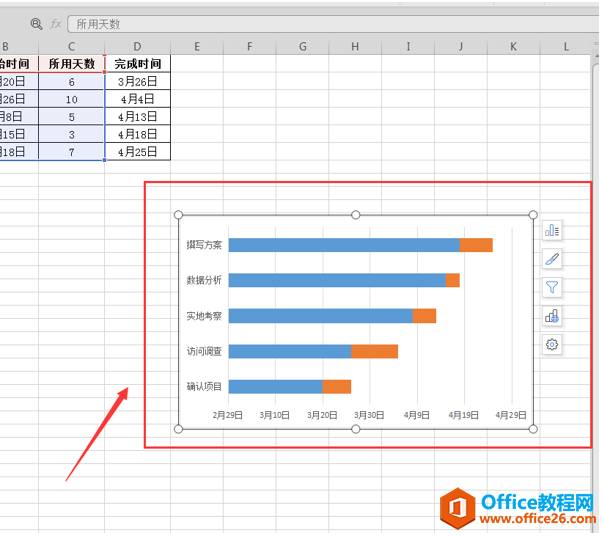Select the cell 4月4日
This screenshot has width=603, height=536.
[138, 100]
